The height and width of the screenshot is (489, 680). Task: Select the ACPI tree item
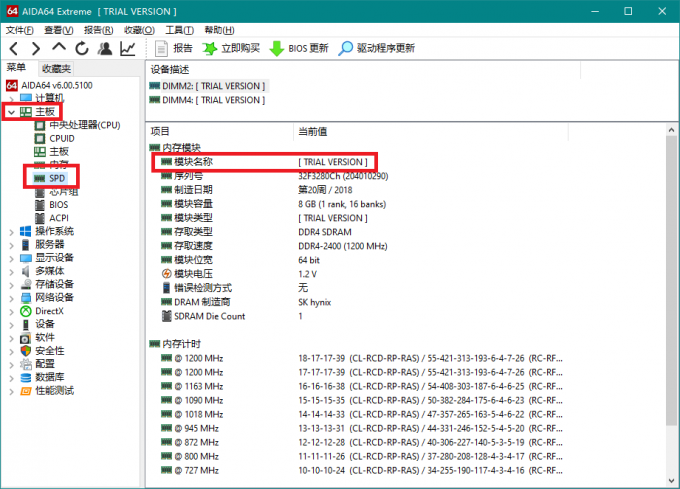point(52,218)
